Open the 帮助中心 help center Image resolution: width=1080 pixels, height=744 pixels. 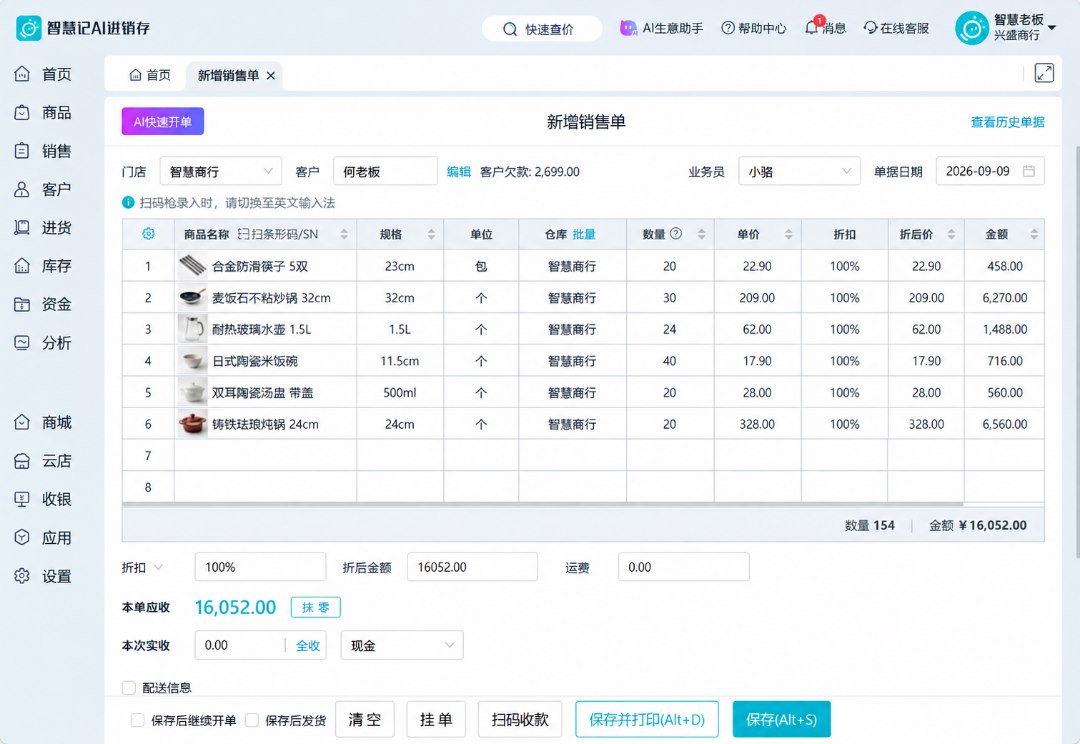[x=754, y=28]
